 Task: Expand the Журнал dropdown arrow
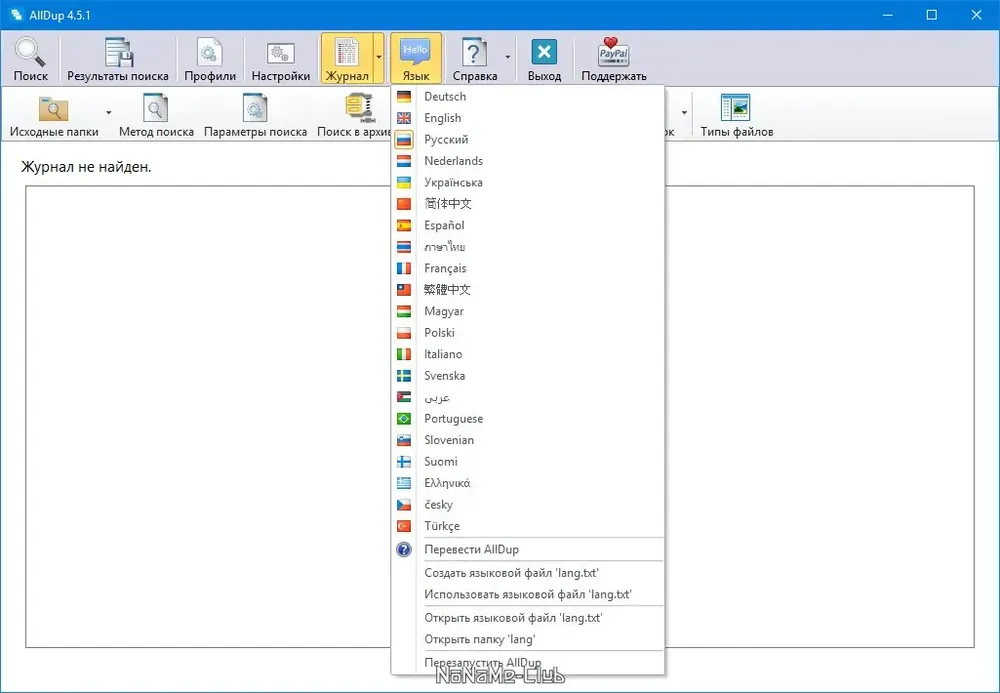pos(379,57)
